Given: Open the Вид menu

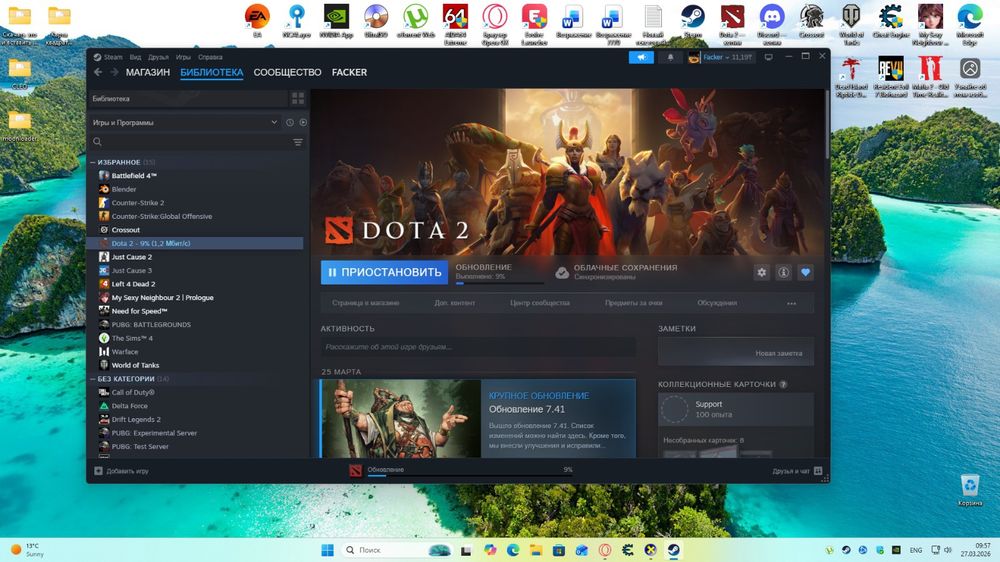Looking at the screenshot, I should point(135,57).
